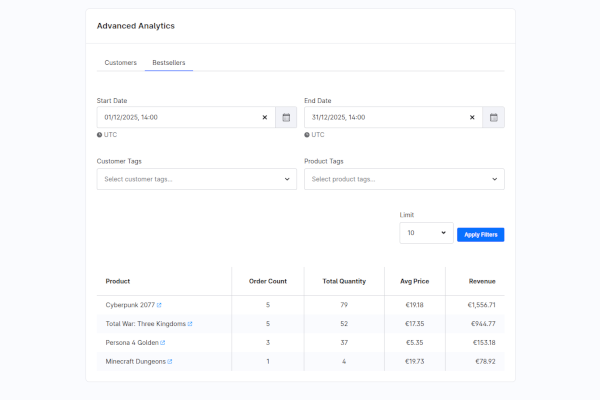Viewport: 600px width, 400px height.
Task: Open the Limit dropdown showing 10
Action: (426, 233)
